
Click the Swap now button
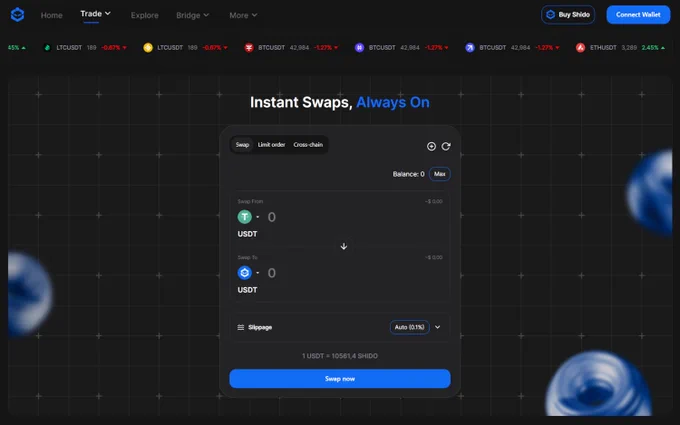[x=340, y=379]
